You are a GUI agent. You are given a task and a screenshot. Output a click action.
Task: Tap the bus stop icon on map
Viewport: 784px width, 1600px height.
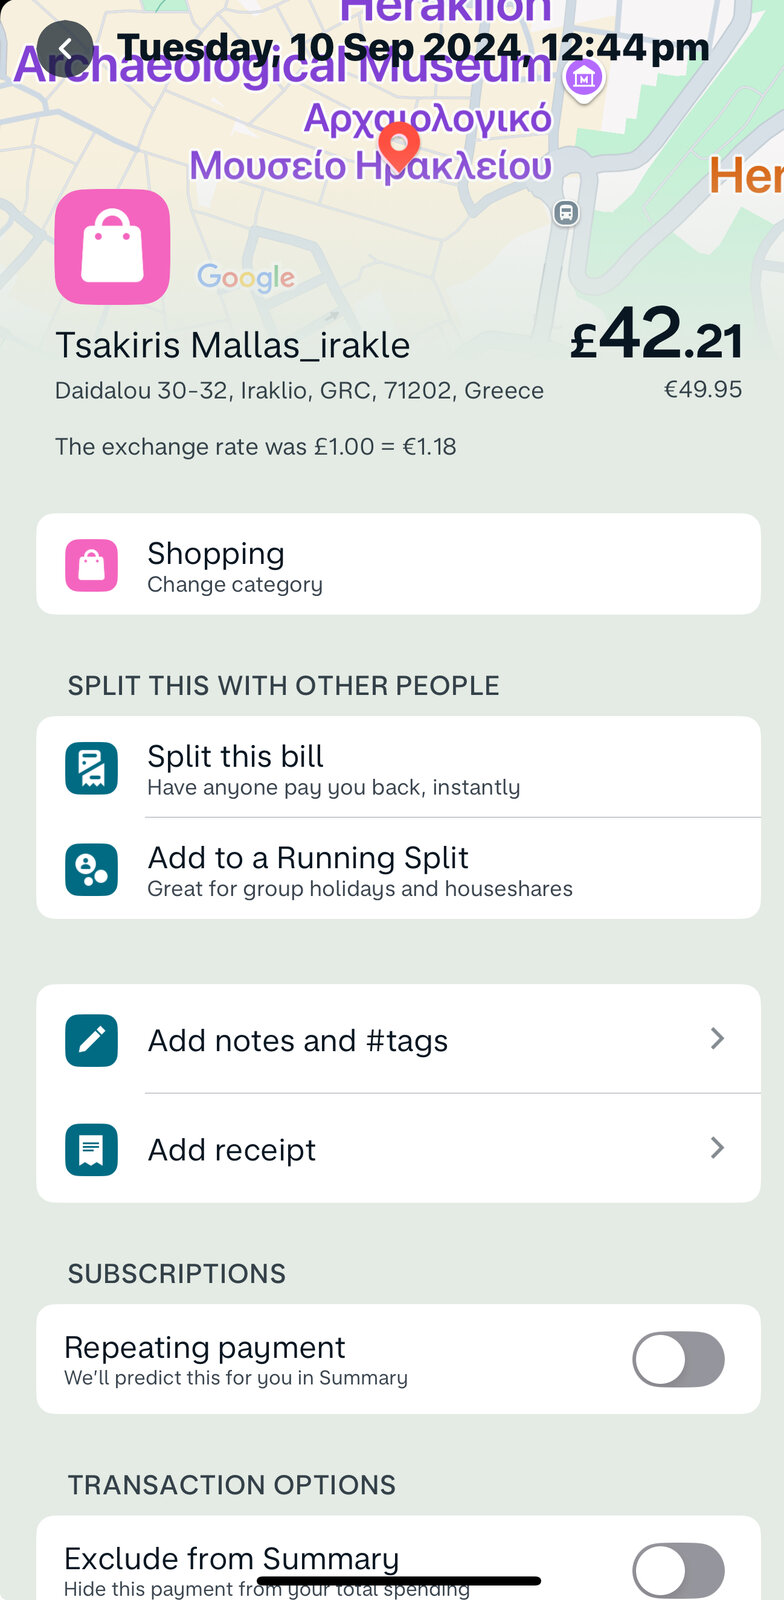(x=566, y=212)
